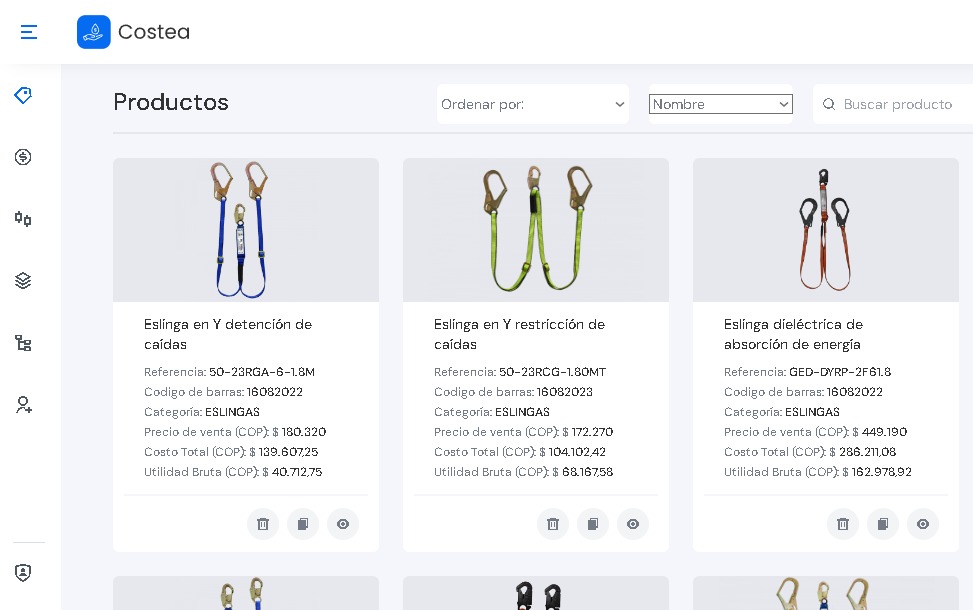Expand the Nombre select box
The image size is (973, 610).
[720, 104]
